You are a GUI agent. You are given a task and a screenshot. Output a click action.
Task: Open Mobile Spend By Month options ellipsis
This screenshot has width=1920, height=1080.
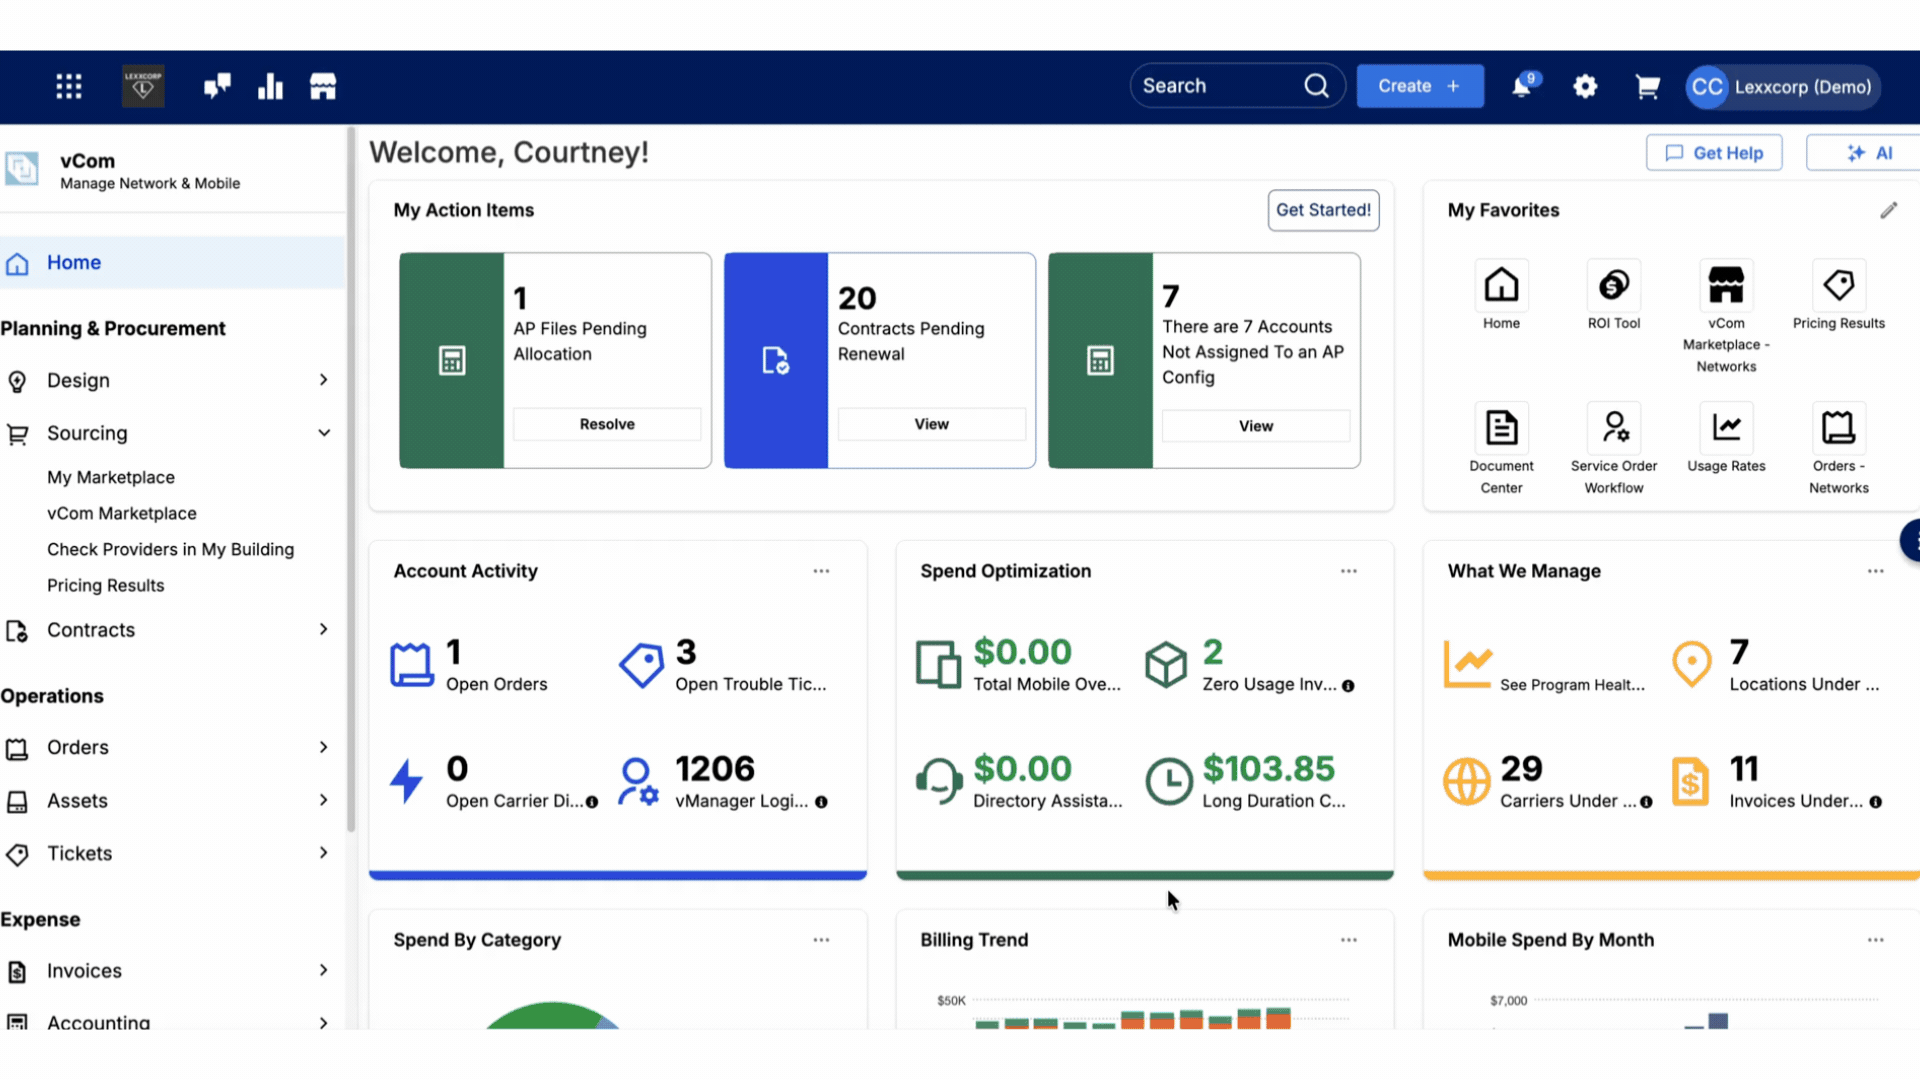pyautogui.click(x=1876, y=940)
